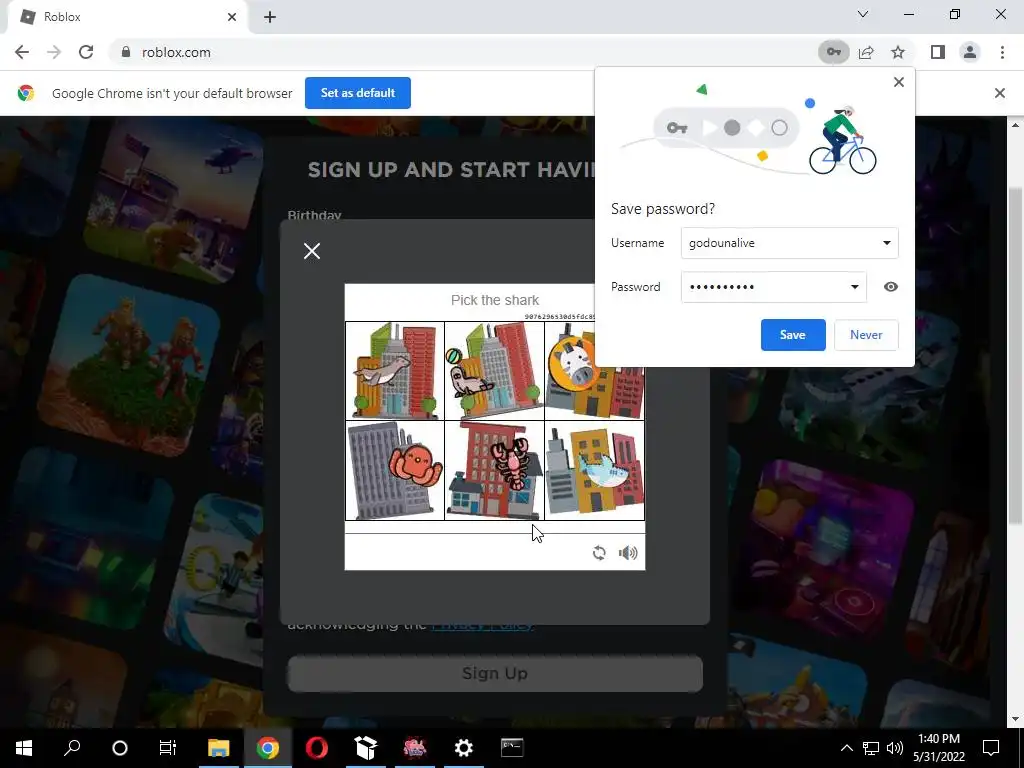Click the lock icon beside roblox.com
Screen dimensions: 1024x768
click(x=126, y=52)
